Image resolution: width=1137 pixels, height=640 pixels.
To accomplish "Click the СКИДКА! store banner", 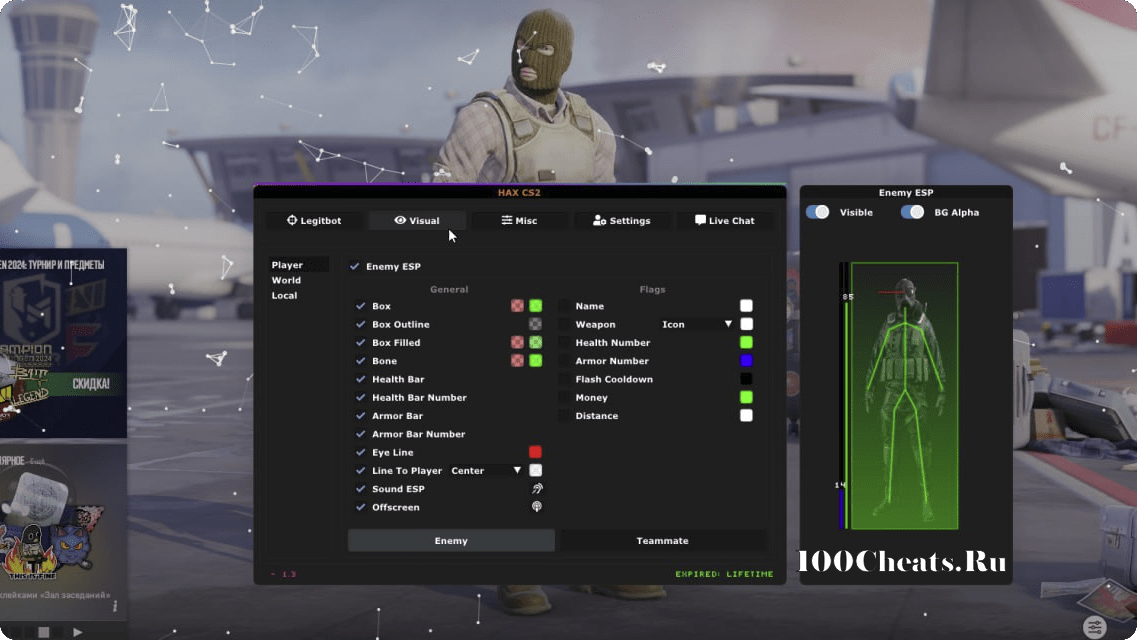I will coord(63,343).
